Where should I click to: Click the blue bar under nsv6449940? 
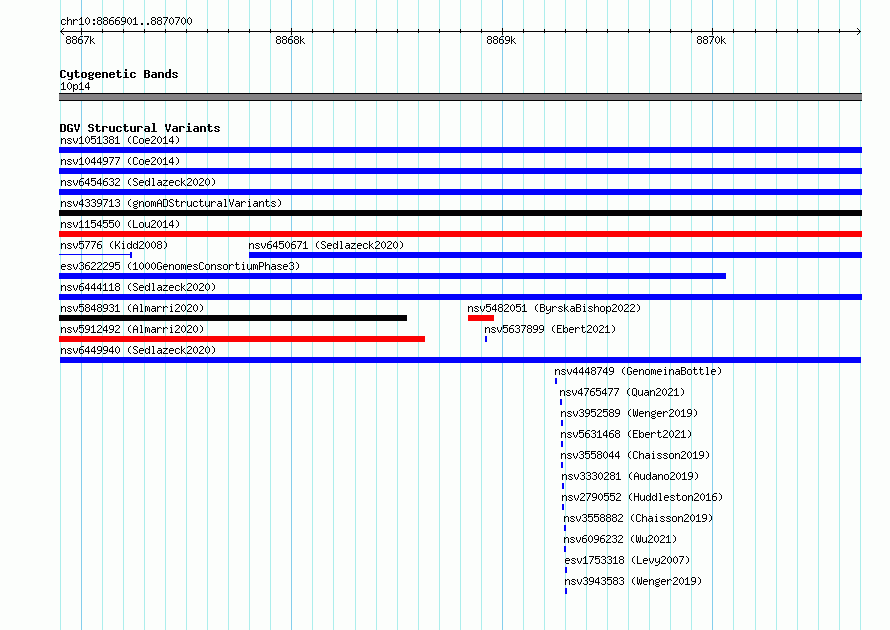click(x=460, y=360)
